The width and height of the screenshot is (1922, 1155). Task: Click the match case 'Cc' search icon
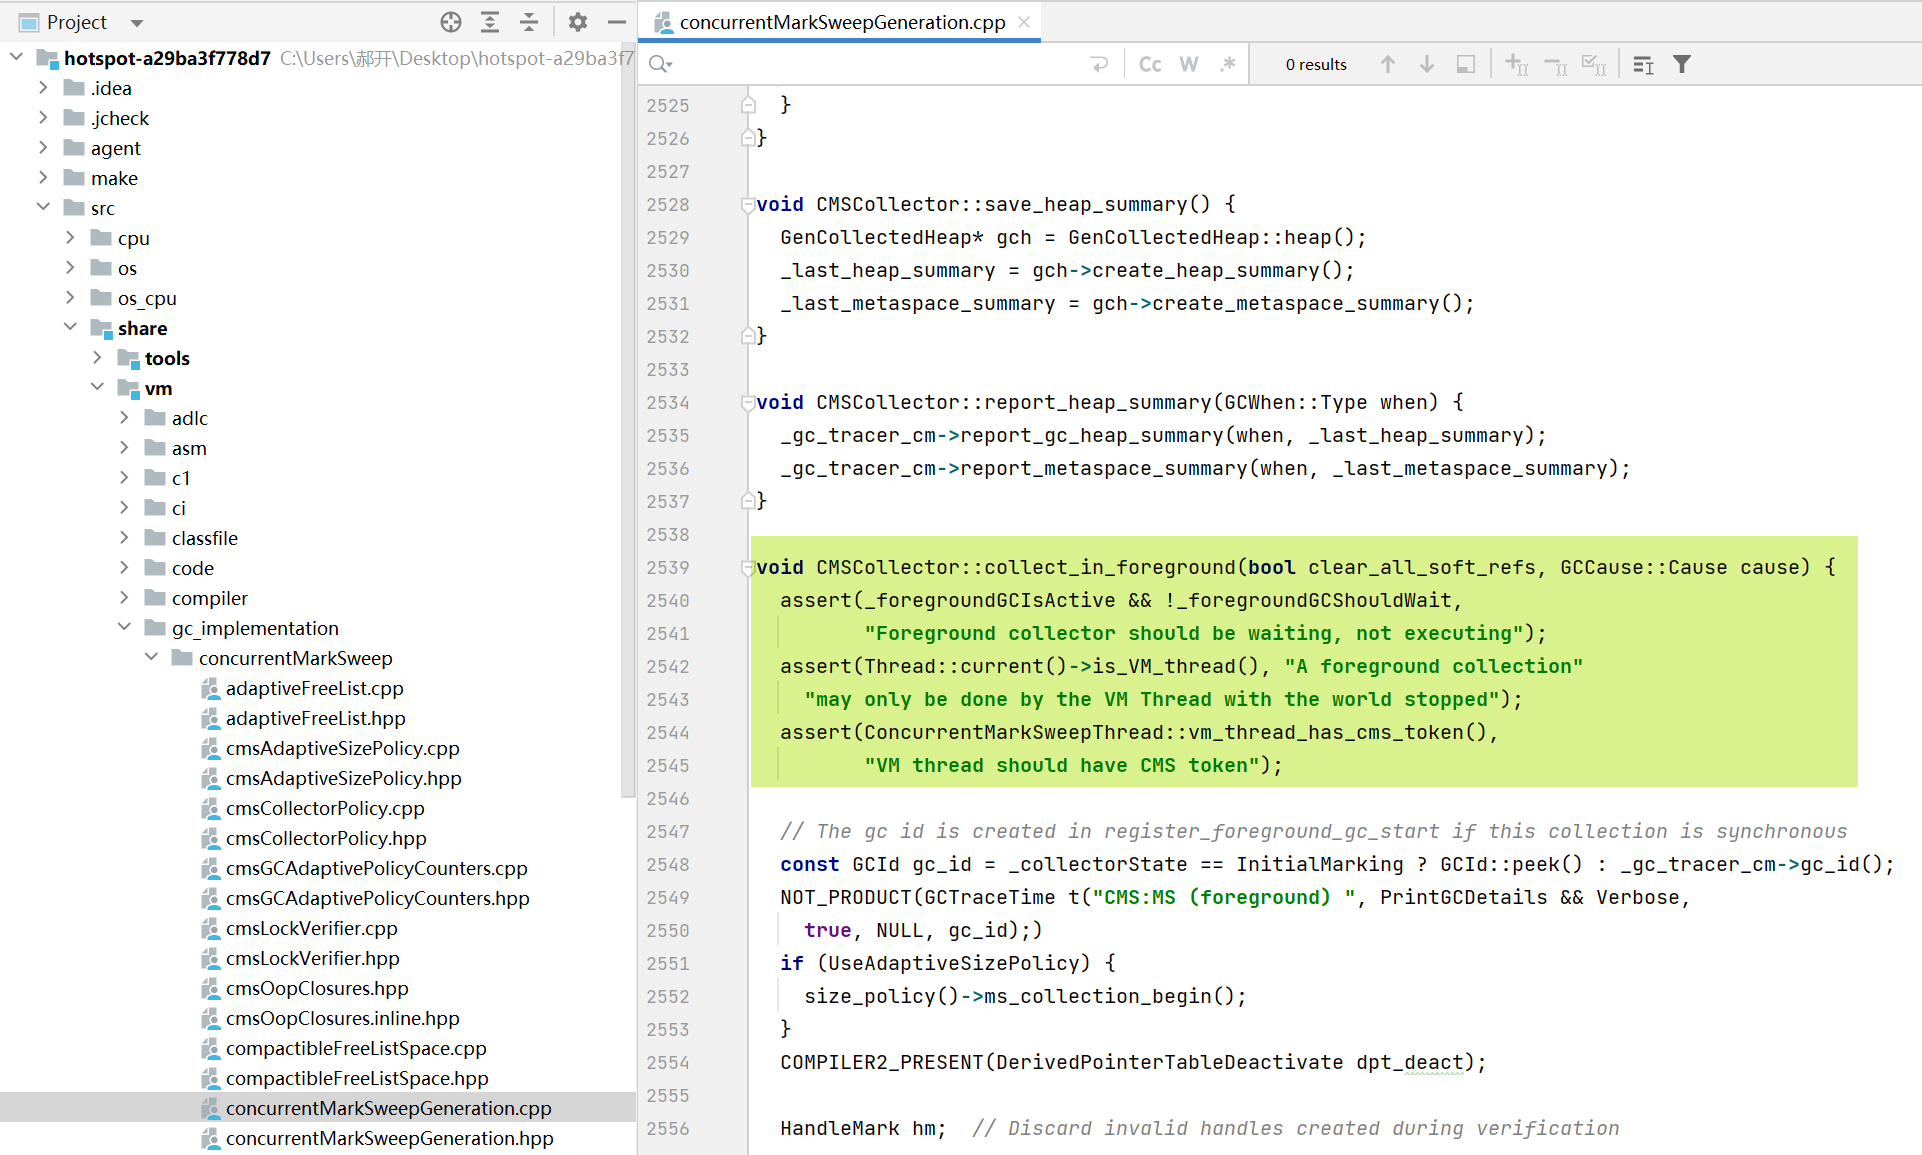(x=1150, y=63)
